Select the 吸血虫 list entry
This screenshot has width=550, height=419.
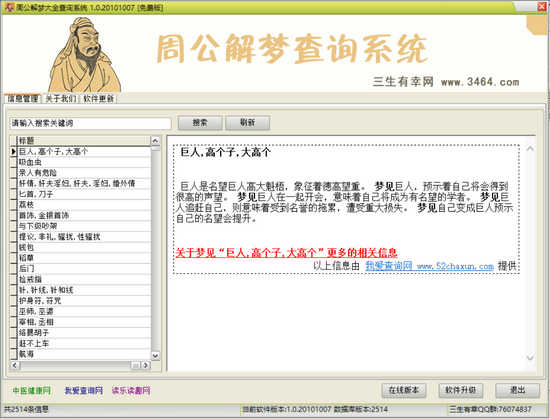coord(84,162)
